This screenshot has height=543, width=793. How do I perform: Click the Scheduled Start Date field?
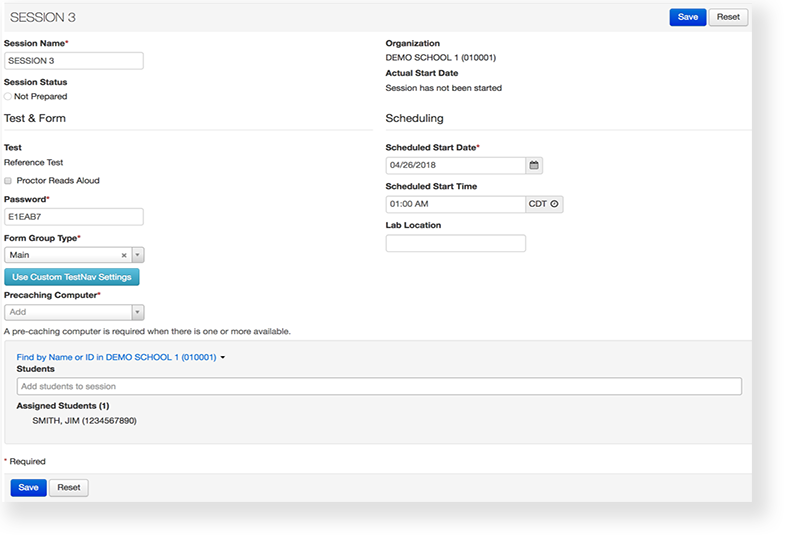click(x=455, y=165)
